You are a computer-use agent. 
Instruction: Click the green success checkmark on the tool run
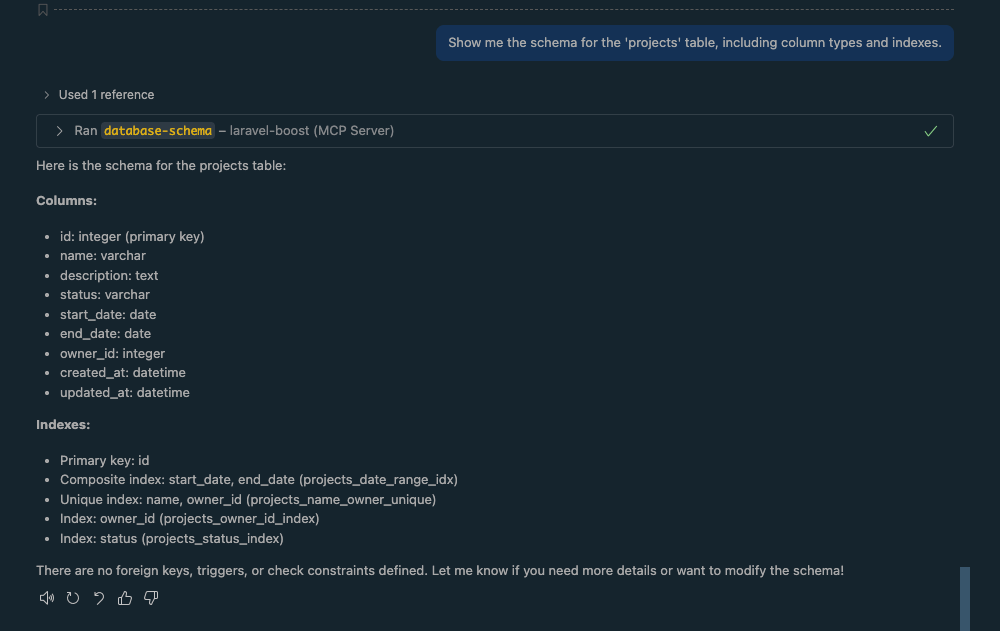coord(930,130)
